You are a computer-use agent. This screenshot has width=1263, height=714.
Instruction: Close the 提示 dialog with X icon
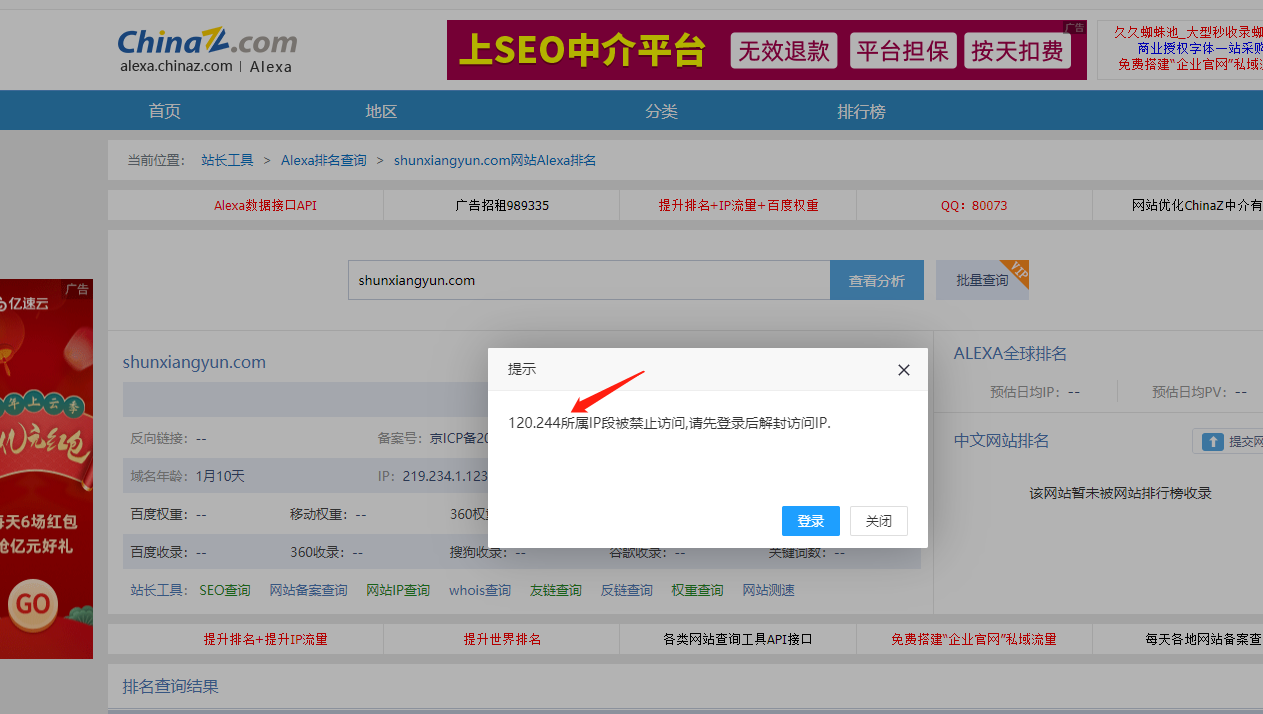[904, 370]
